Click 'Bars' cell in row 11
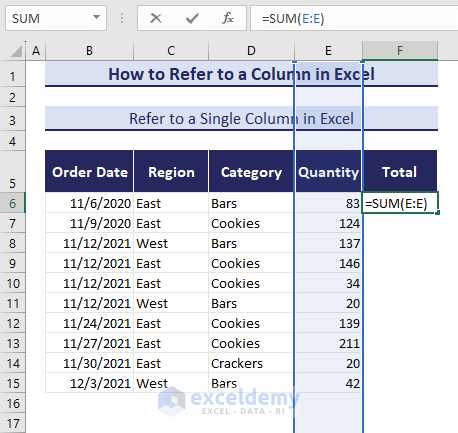The image size is (458, 433). point(251,303)
